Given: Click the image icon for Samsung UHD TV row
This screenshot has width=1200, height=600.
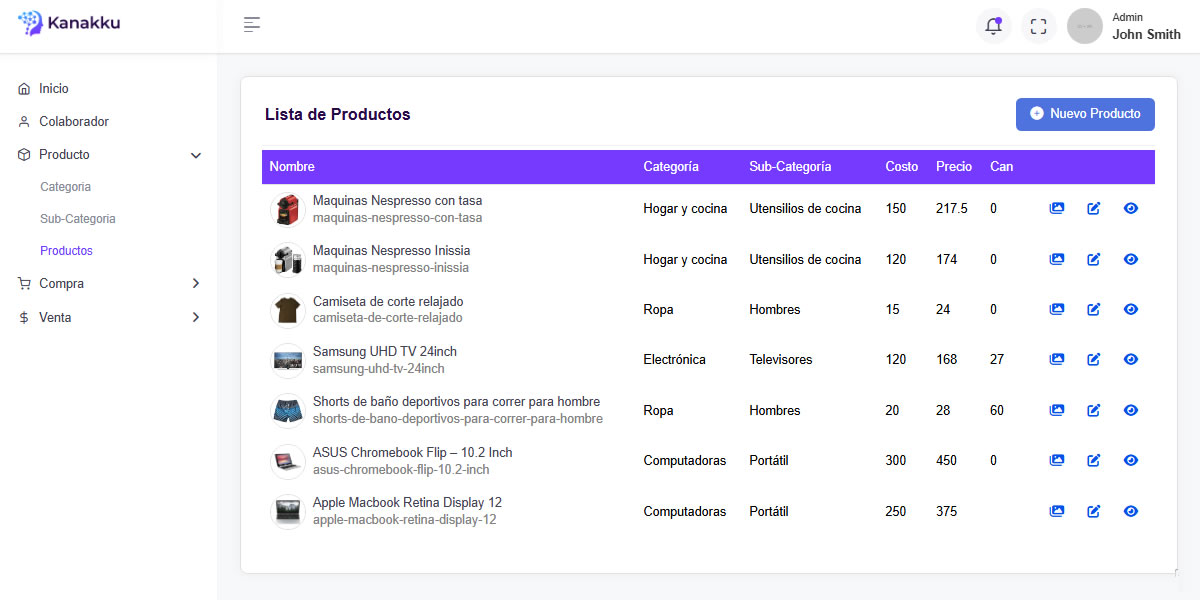Looking at the screenshot, I should click(x=1057, y=359).
